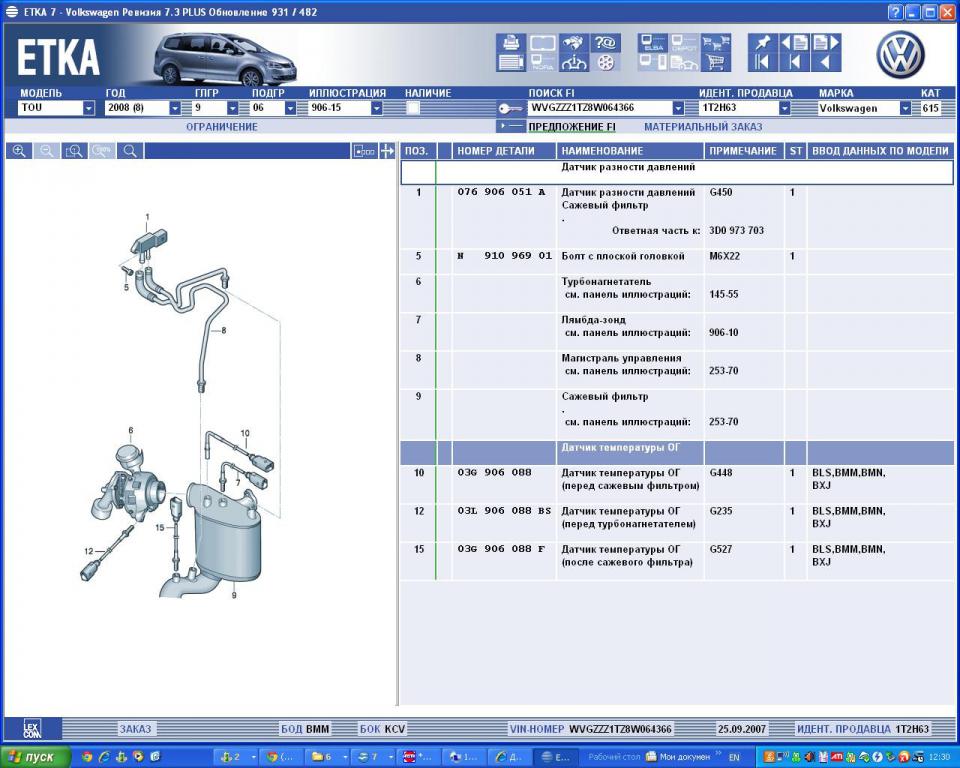
Task: Click the ОГРАНИЧЕНИЕ link
Action: [x=222, y=127]
